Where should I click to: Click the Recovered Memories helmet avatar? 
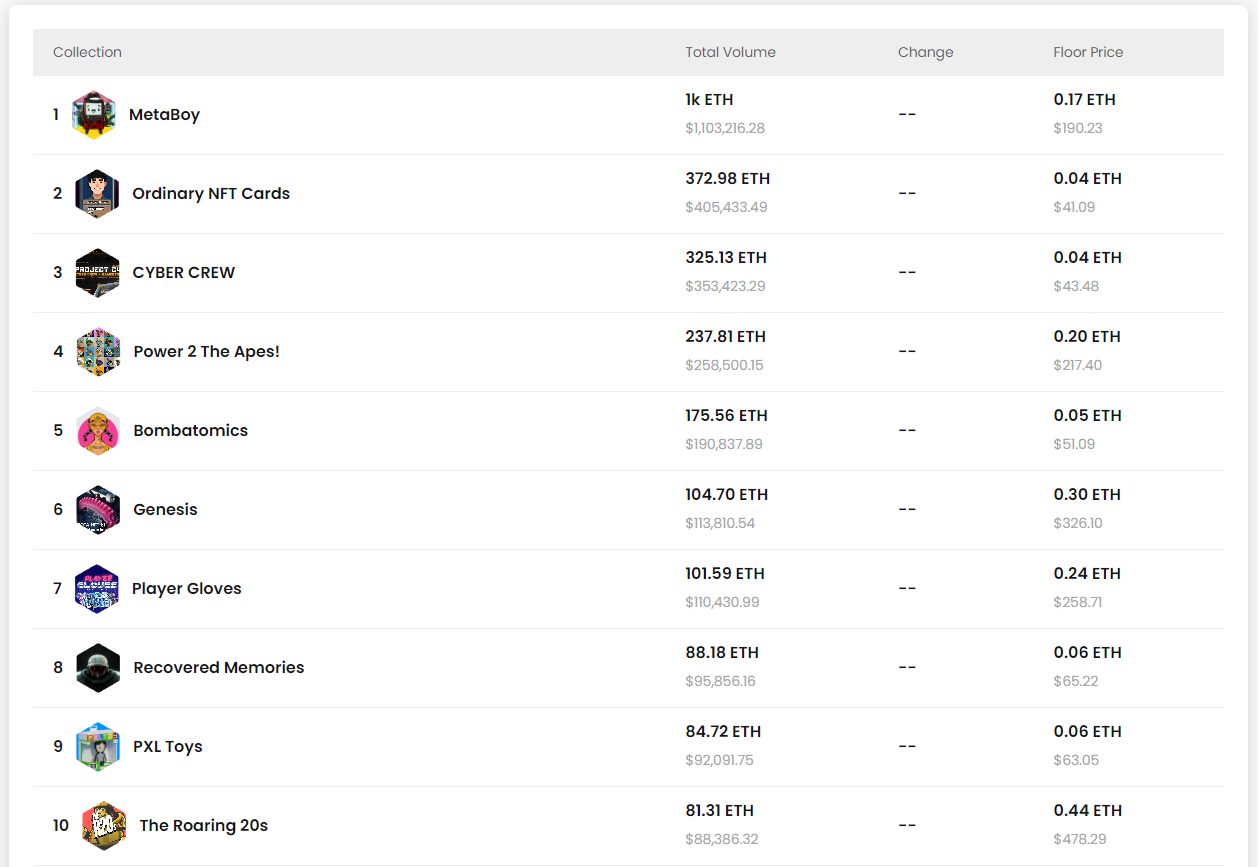(98, 668)
